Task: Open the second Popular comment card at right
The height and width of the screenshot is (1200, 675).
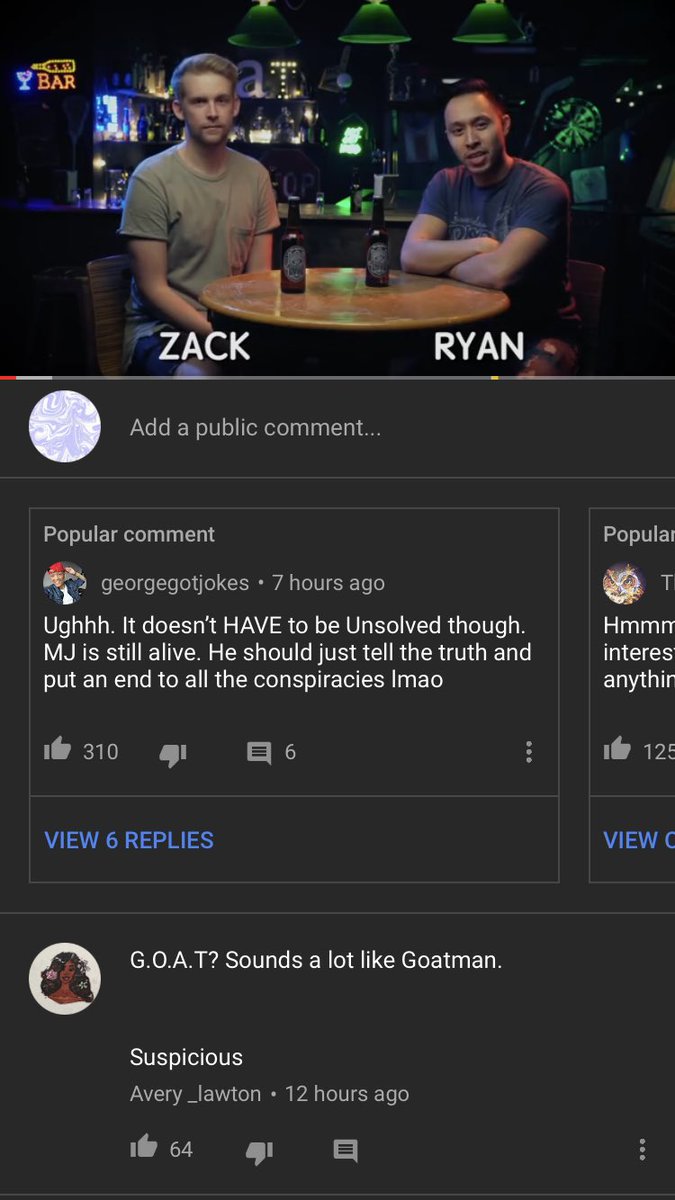Action: [x=632, y=695]
